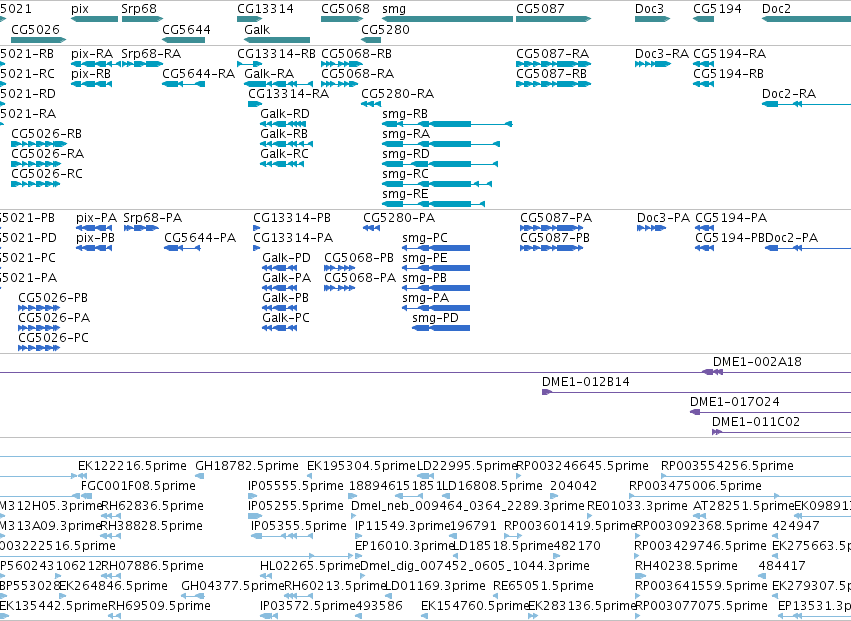Select the FGC001F08.5prime EST label
The width and height of the screenshot is (851, 621).
(x=138, y=486)
